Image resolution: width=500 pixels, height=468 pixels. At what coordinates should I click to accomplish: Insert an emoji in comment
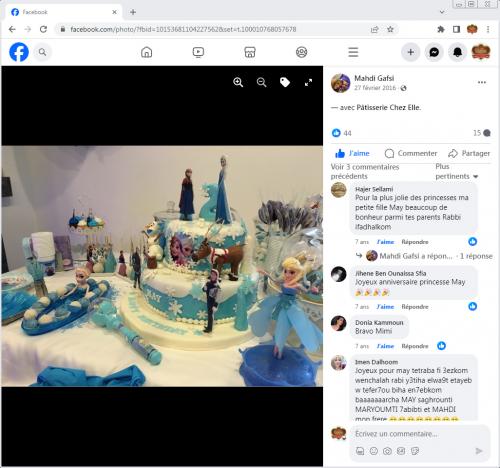pos(374,451)
